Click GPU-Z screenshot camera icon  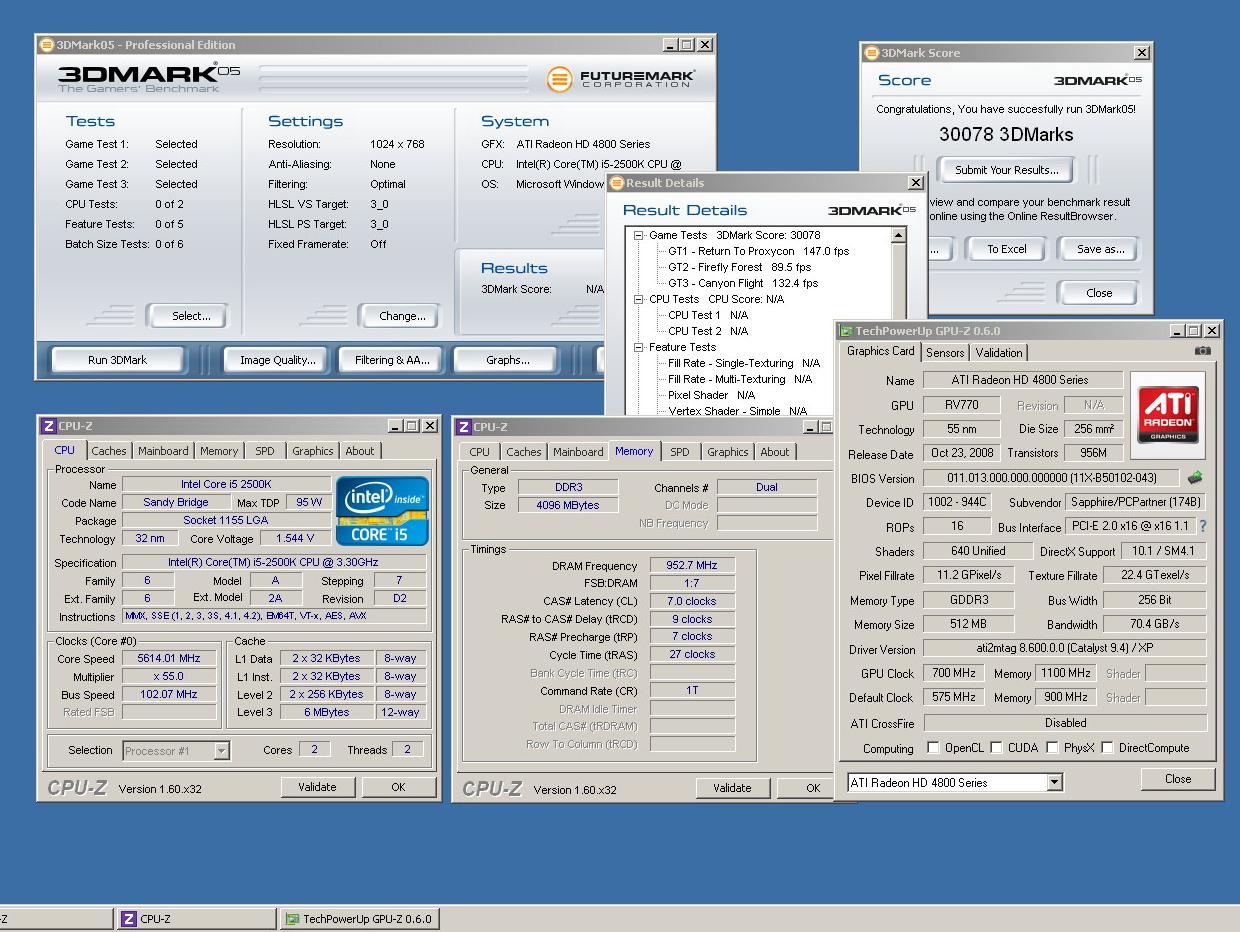click(1203, 351)
